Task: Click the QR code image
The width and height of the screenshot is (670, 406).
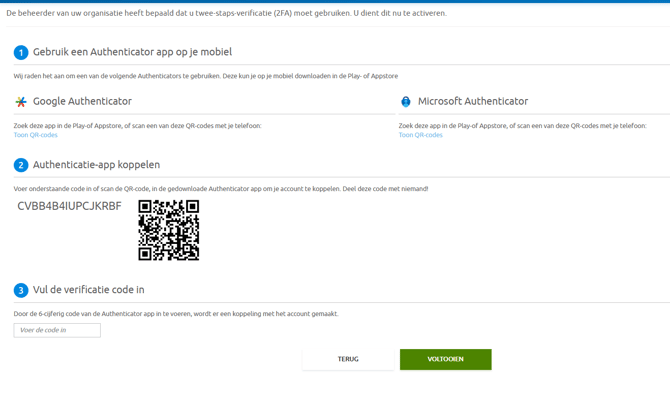Action: point(168,230)
